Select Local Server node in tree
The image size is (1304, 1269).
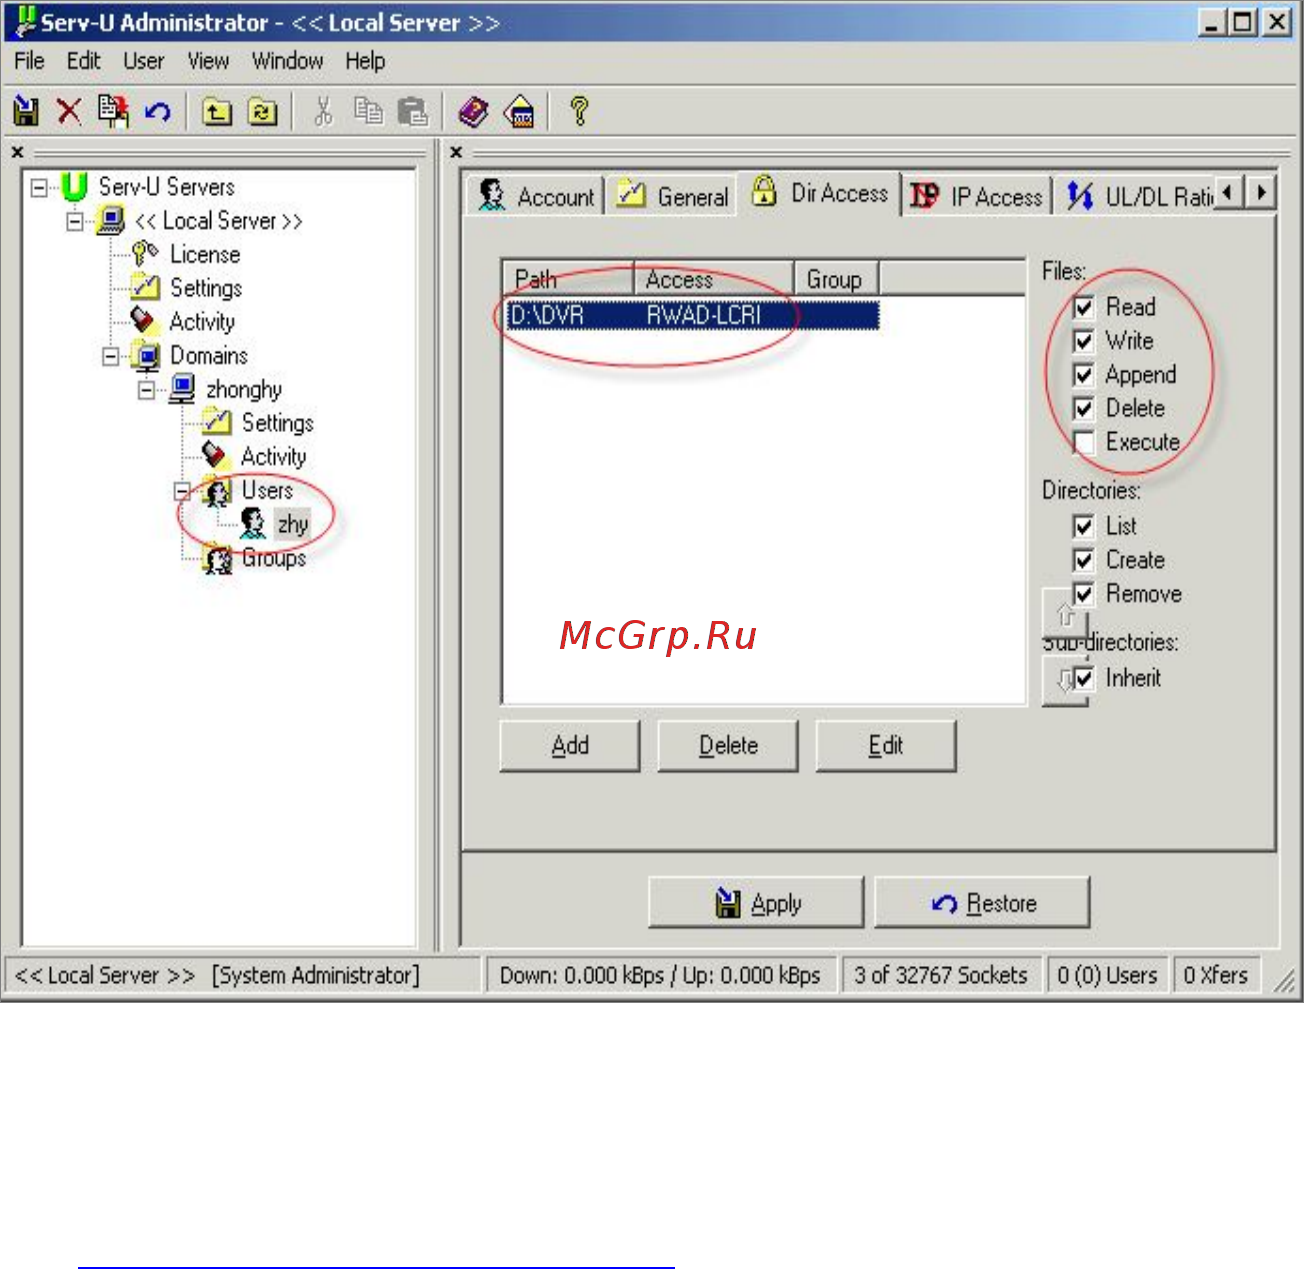(218, 221)
